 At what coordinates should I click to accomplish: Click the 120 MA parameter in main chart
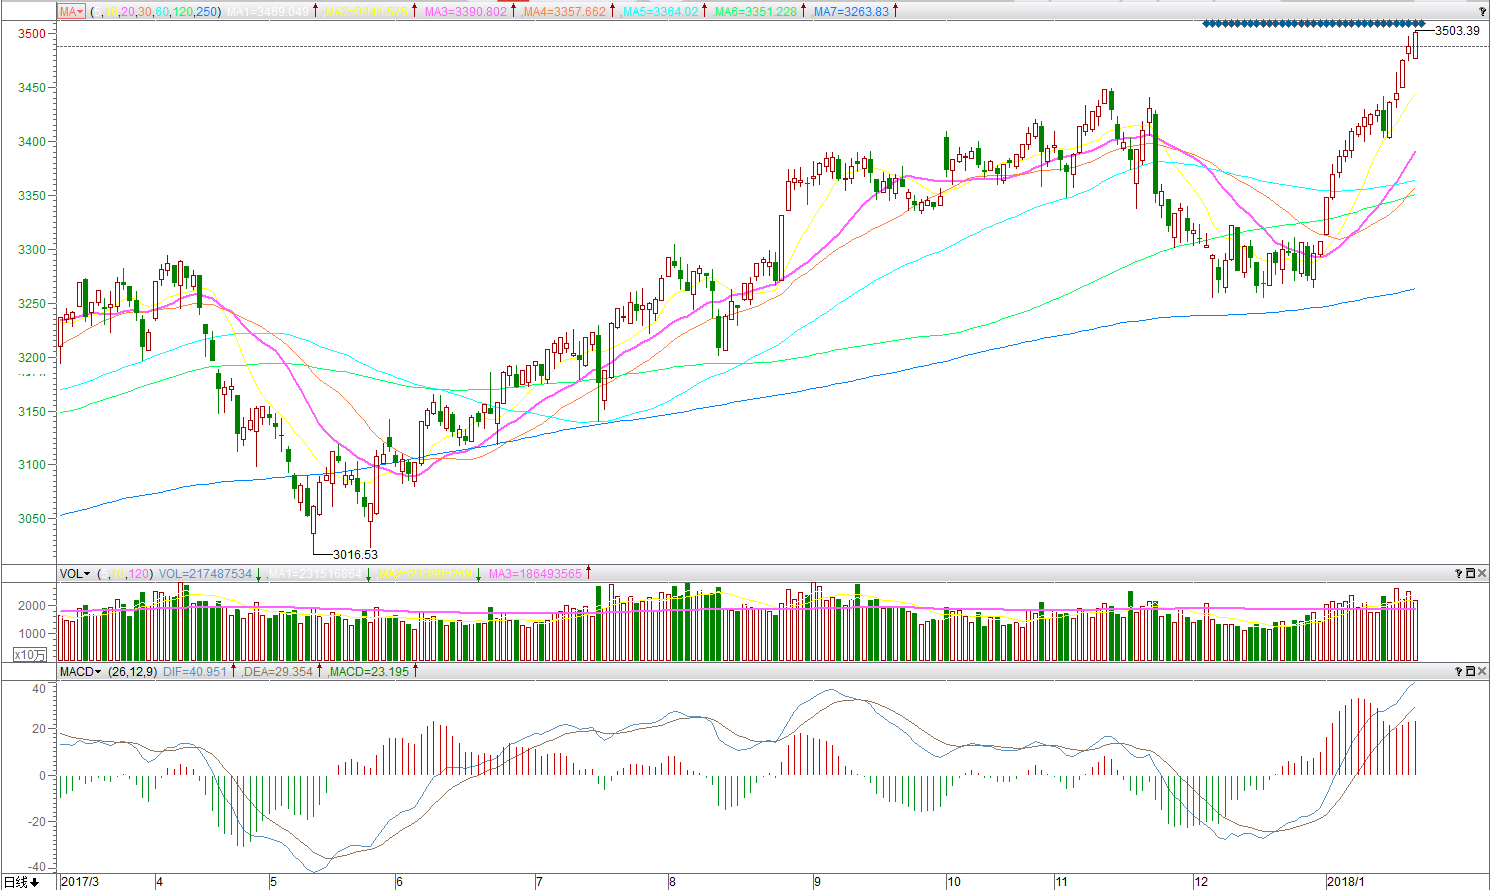pyautogui.click(x=183, y=12)
